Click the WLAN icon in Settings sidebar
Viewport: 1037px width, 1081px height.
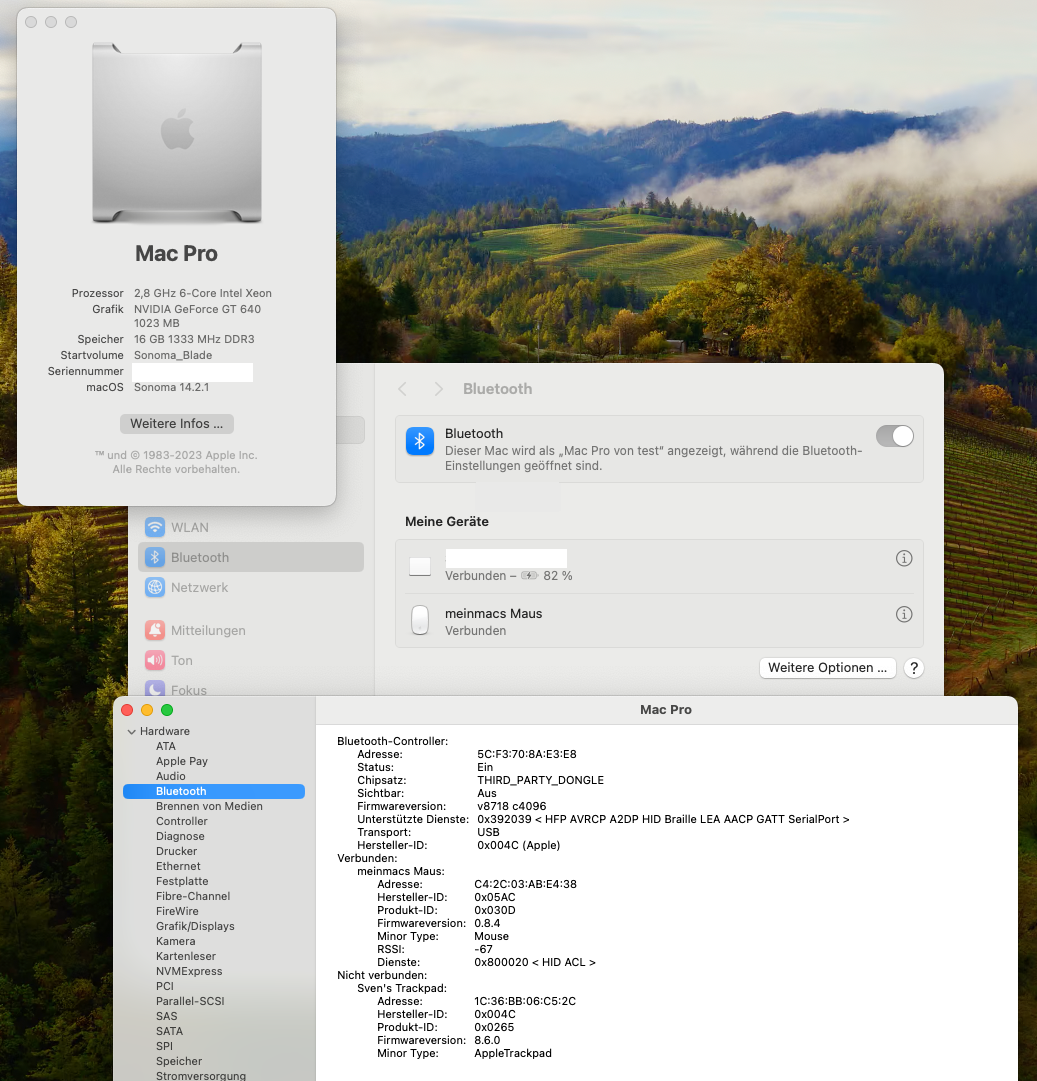(x=155, y=527)
